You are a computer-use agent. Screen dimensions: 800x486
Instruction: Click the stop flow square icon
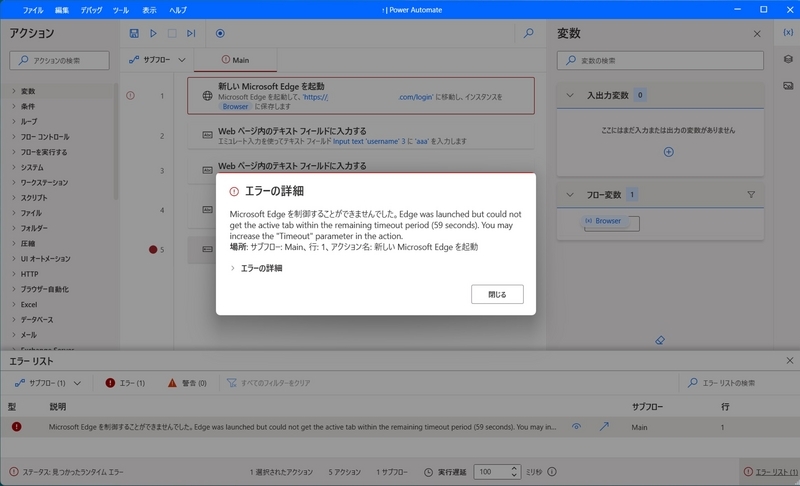(x=172, y=33)
